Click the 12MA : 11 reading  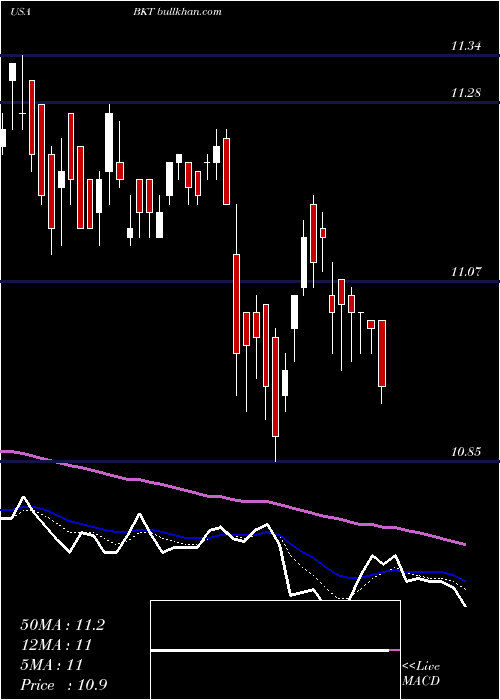pos(56,645)
